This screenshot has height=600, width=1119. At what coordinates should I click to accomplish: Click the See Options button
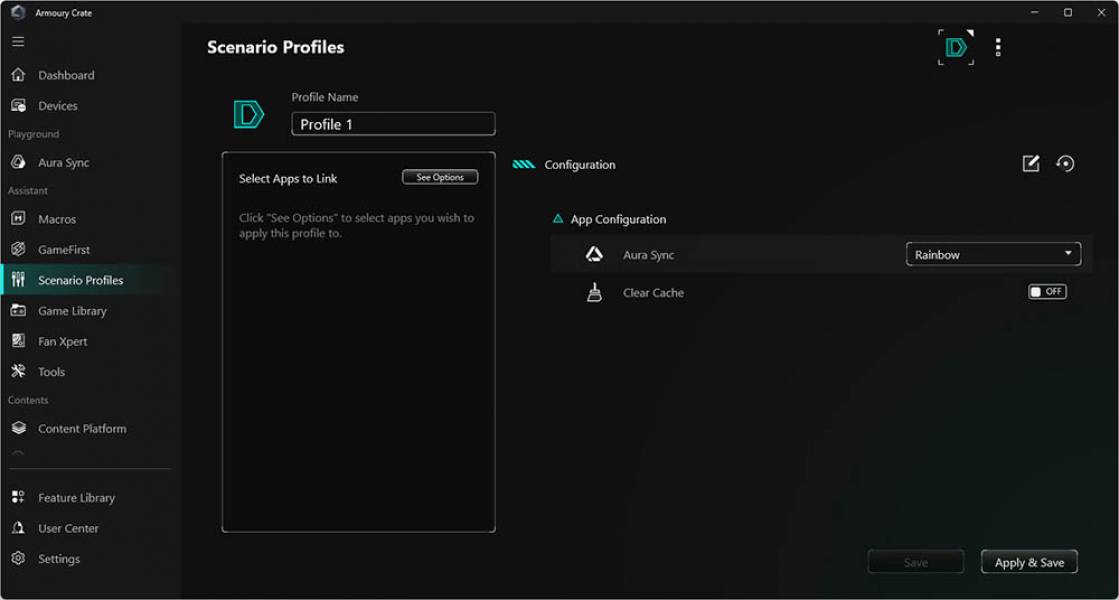[x=440, y=177]
